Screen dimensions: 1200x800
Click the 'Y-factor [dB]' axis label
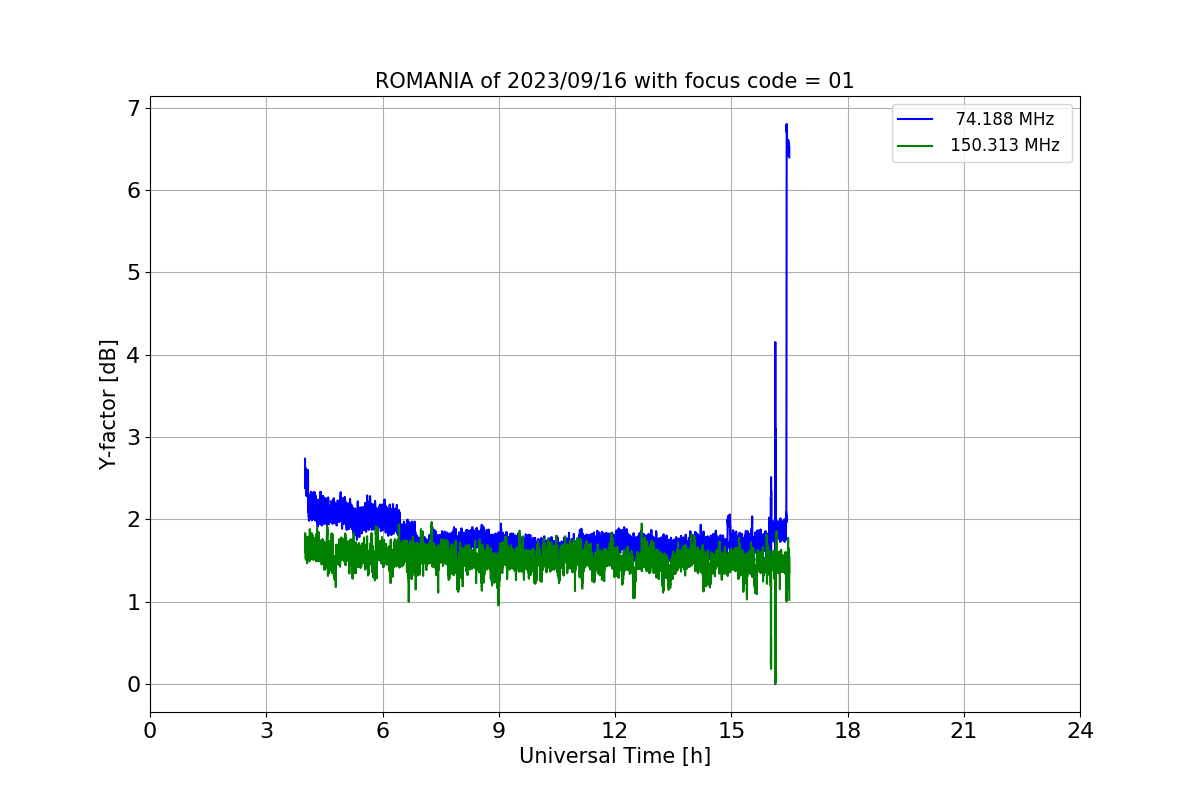(108, 405)
